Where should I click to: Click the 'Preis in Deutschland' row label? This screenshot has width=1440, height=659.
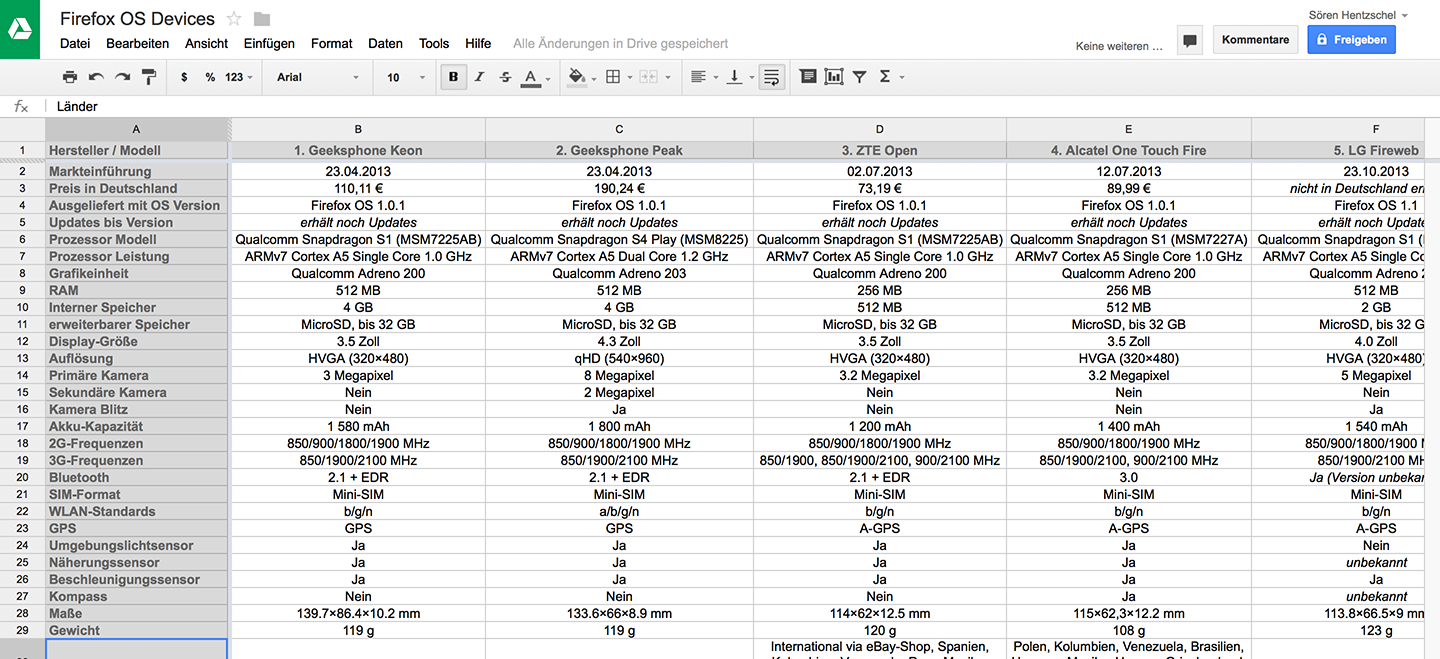[x=137, y=188]
